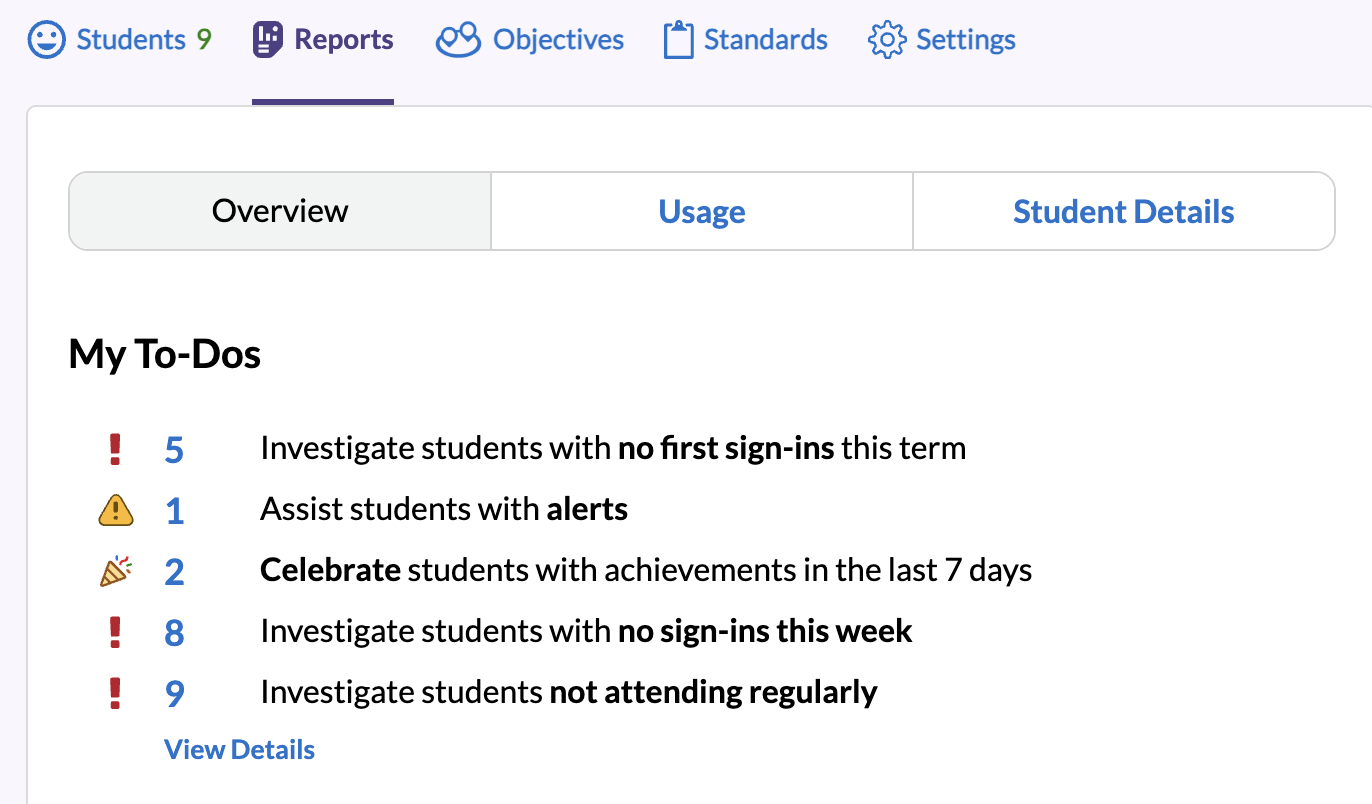
Task: Open the 2 students with achievements
Action: click(174, 572)
